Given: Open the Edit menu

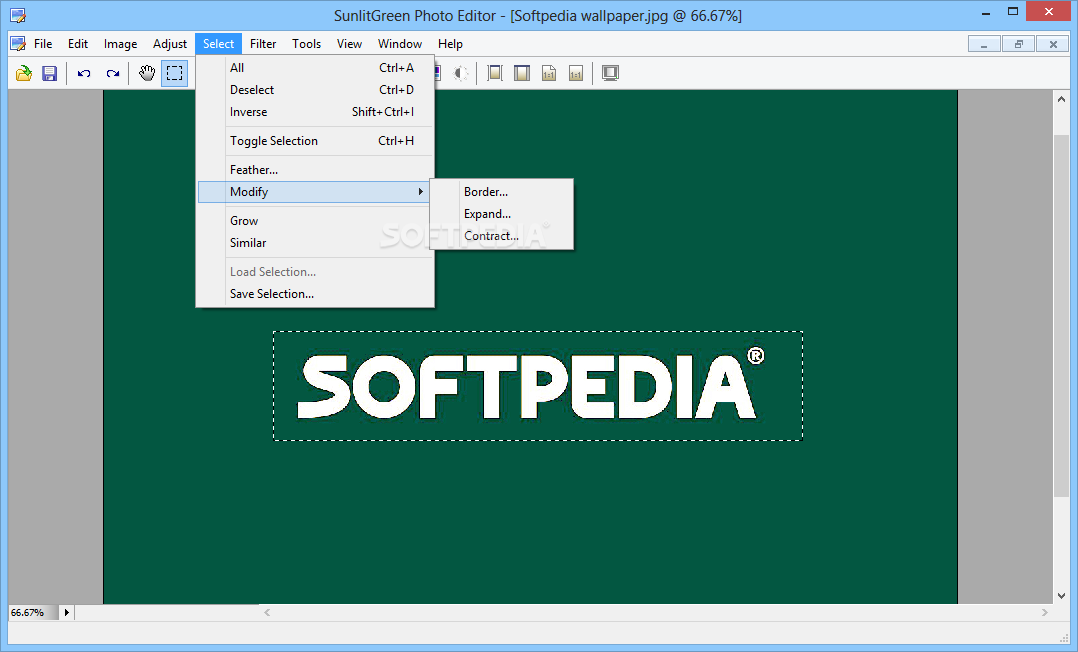Looking at the screenshot, I should click(x=78, y=44).
